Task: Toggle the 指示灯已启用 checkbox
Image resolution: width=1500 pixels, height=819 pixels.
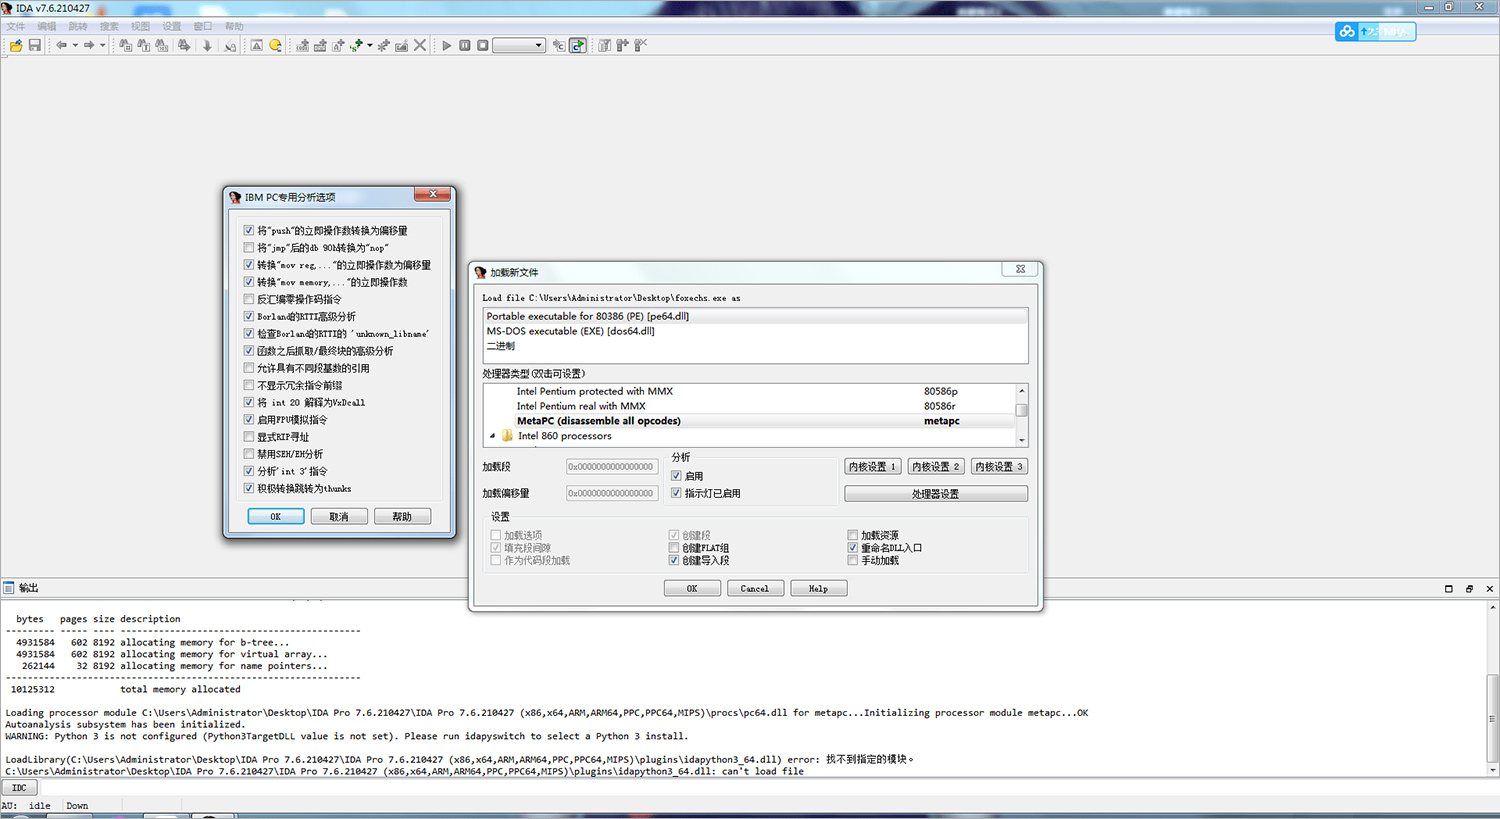Action: pos(676,493)
